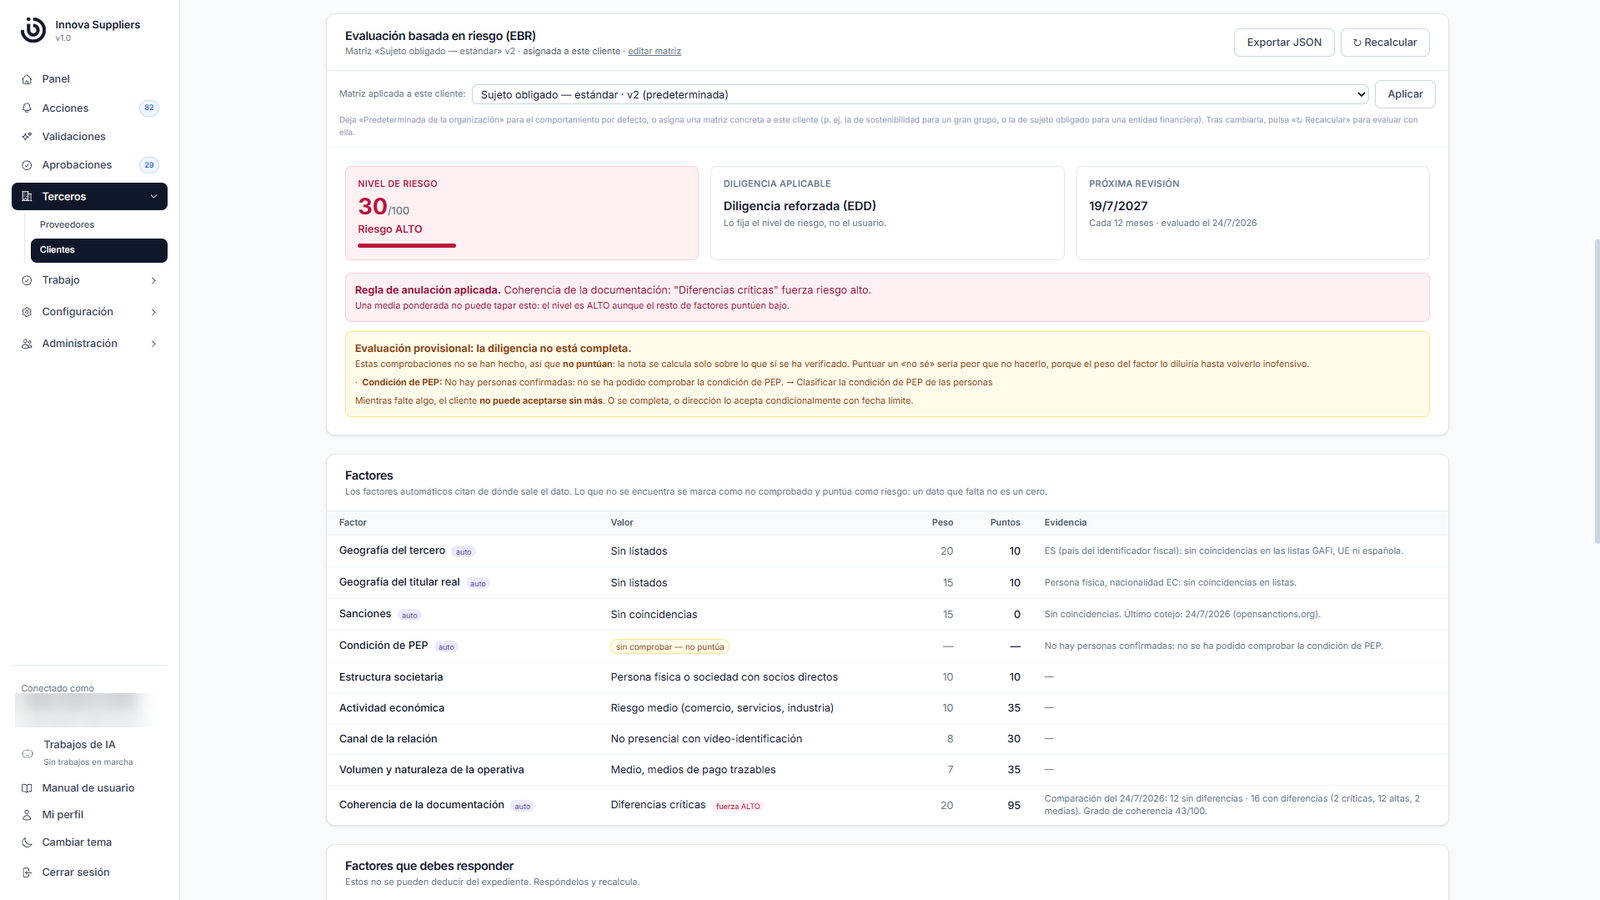The height and width of the screenshot is (900, 1600).
Task: Follow the editar matriz link
Action: coord(654,51)
